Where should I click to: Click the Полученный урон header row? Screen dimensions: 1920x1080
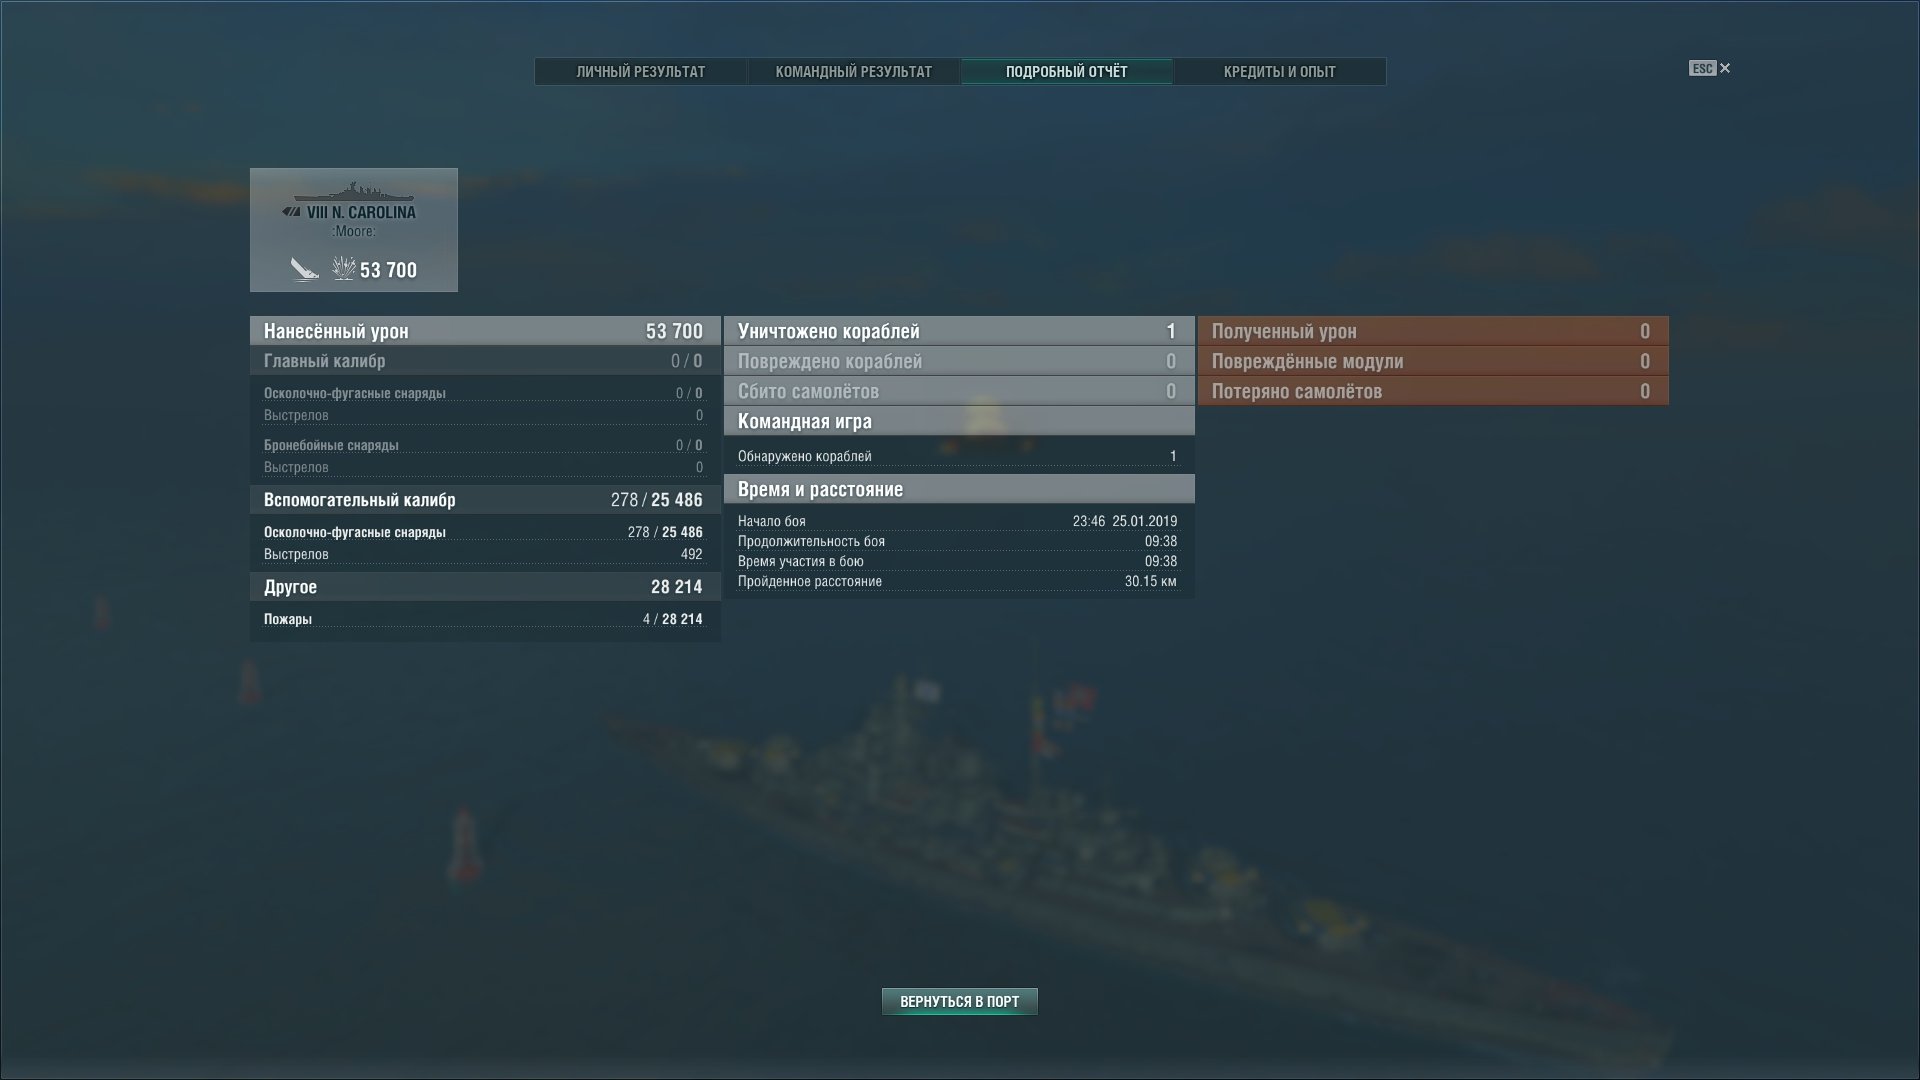1433,331
